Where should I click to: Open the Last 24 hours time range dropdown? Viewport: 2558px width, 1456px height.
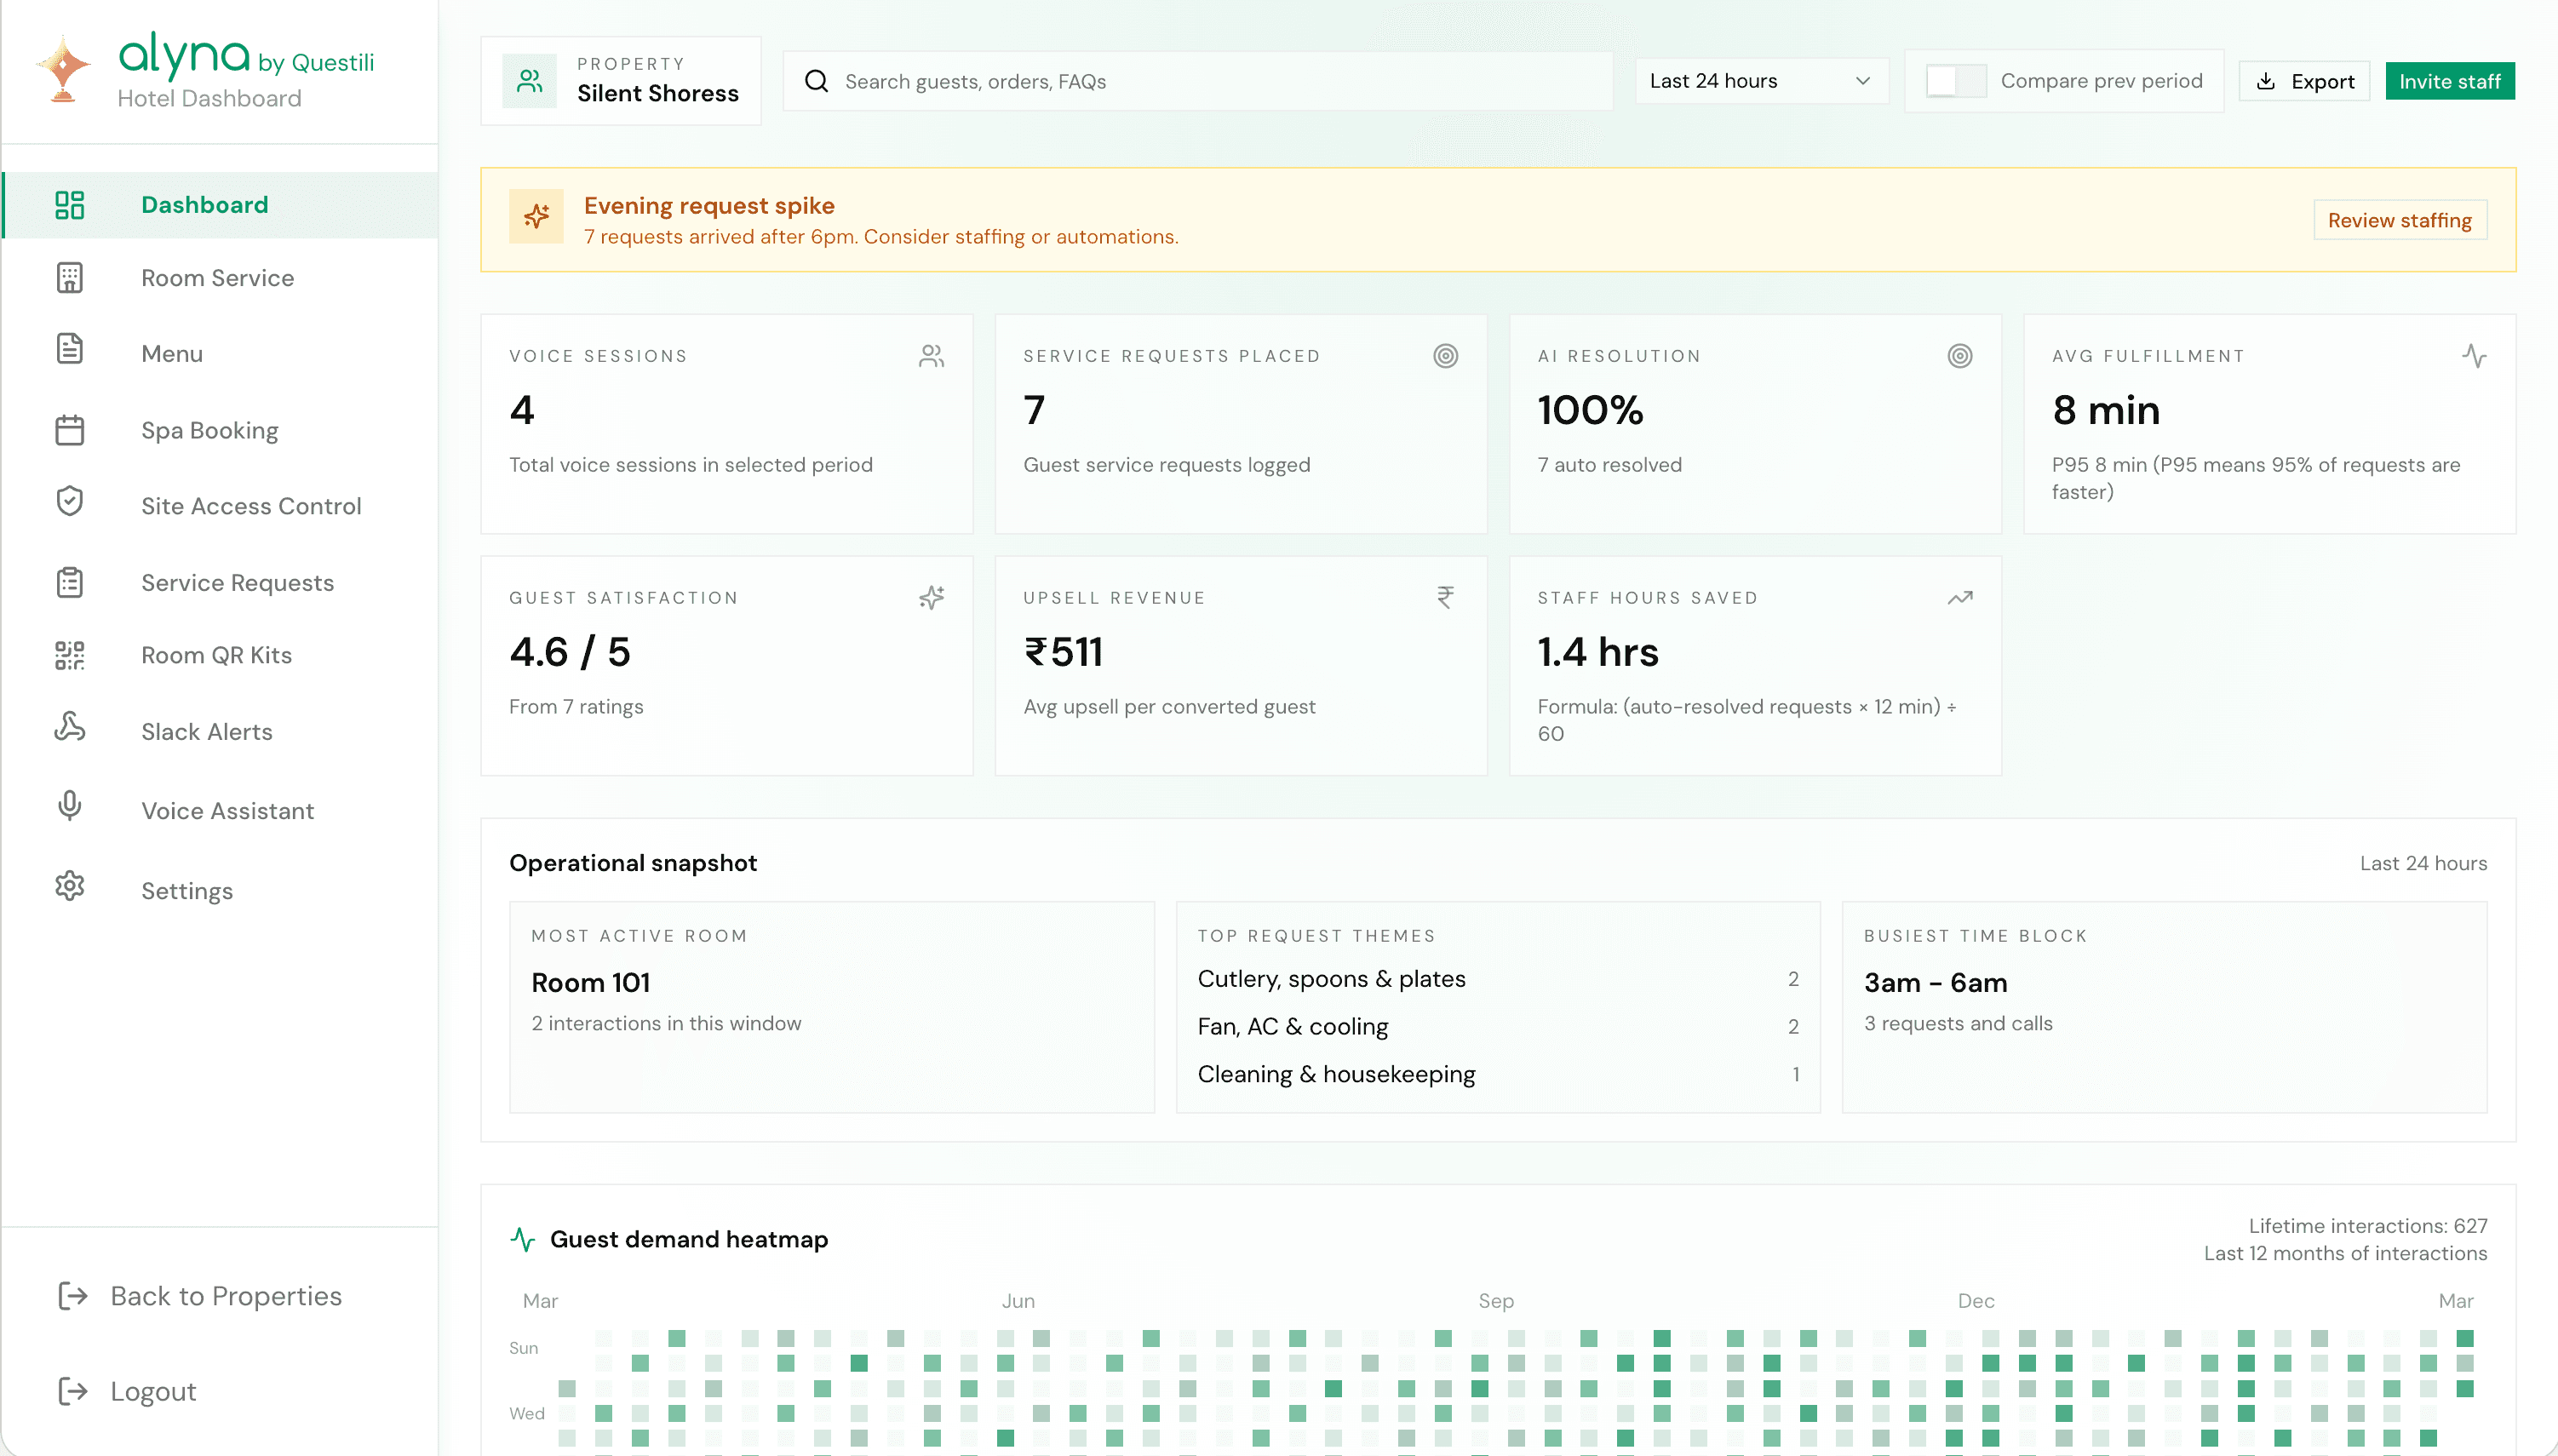tap(1760, 80)
